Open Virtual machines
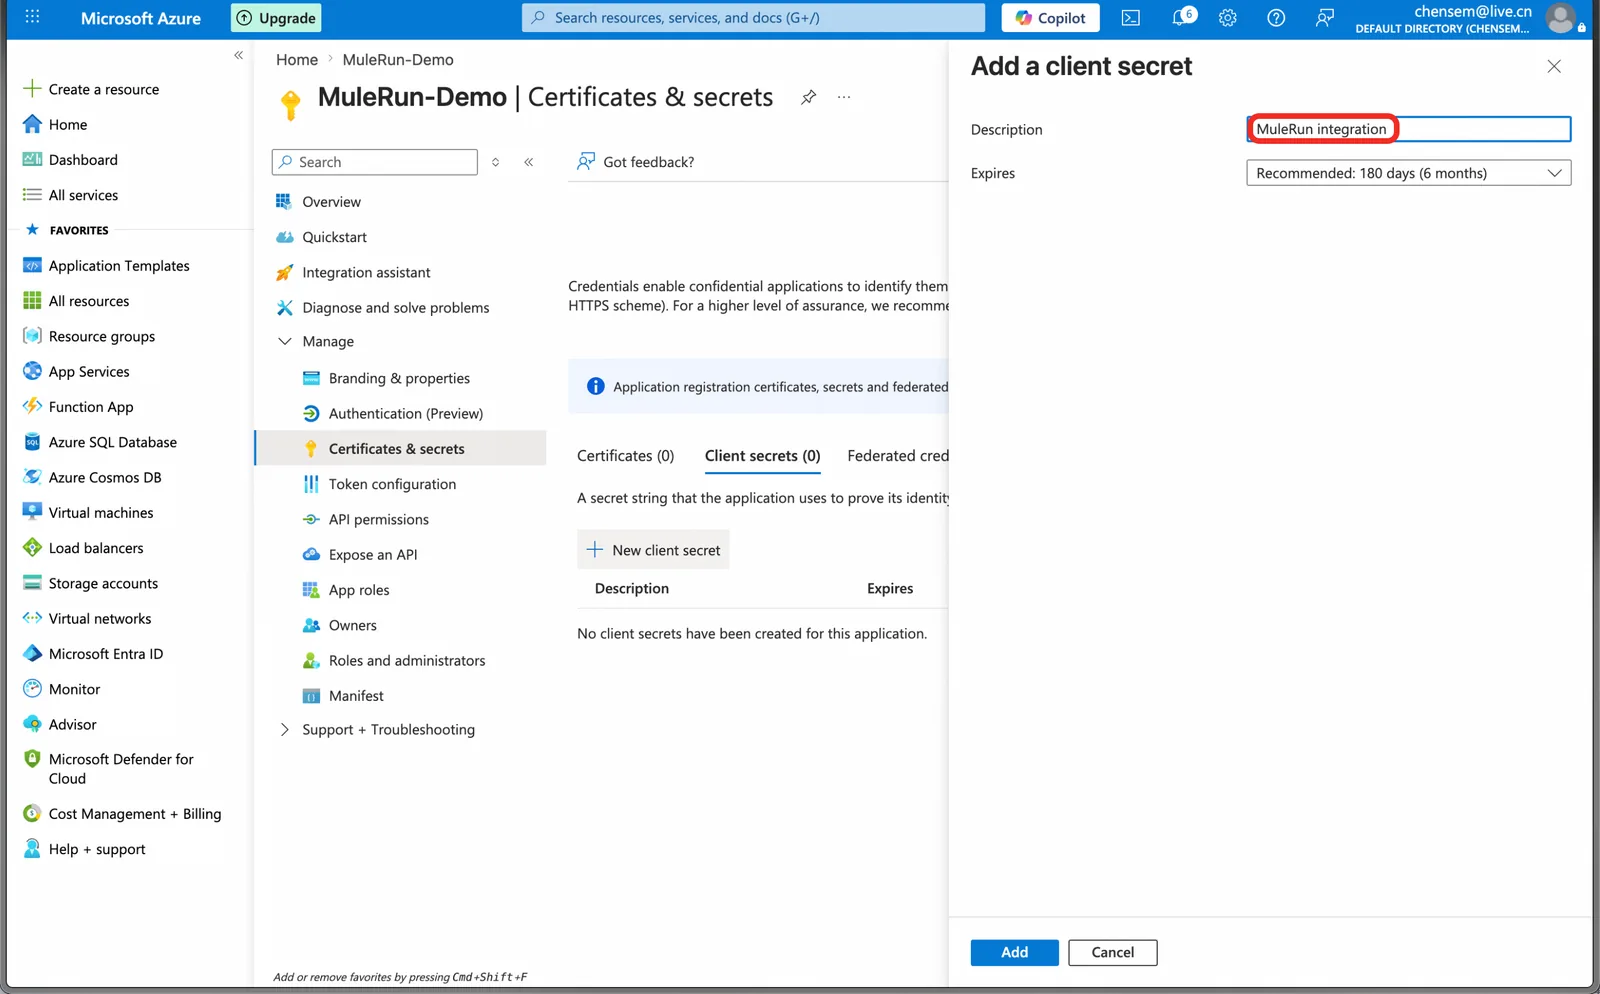1600x994 pixels. pos(101,513)
